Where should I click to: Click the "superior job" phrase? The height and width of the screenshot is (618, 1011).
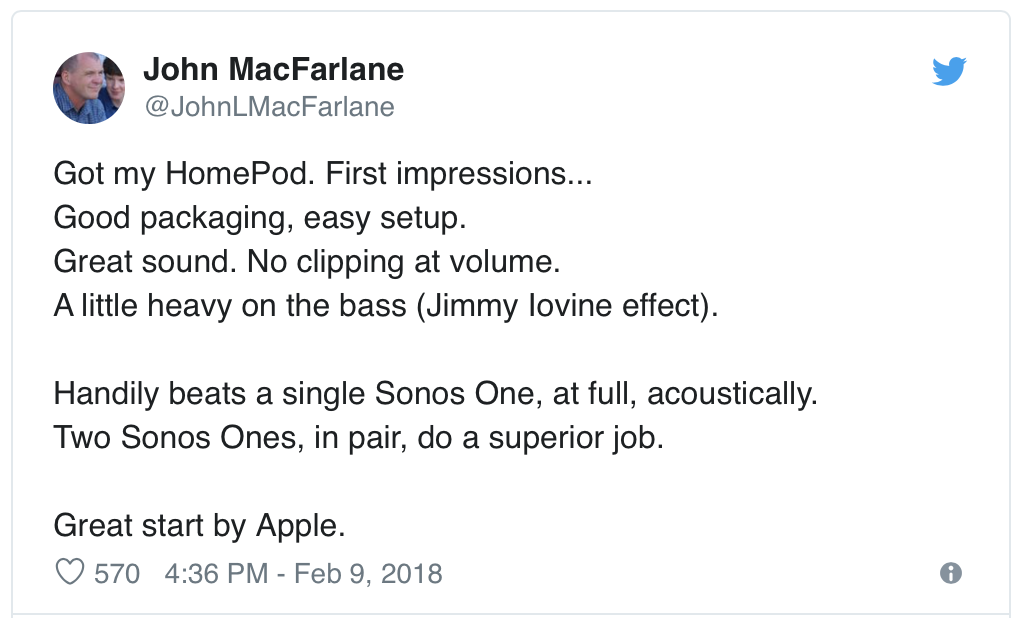tap(575, 437)
